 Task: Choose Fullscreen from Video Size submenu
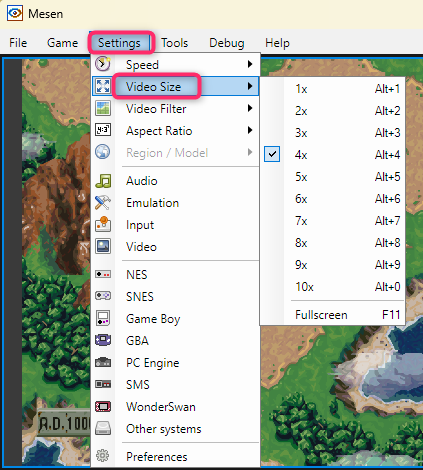coord(347,315)
